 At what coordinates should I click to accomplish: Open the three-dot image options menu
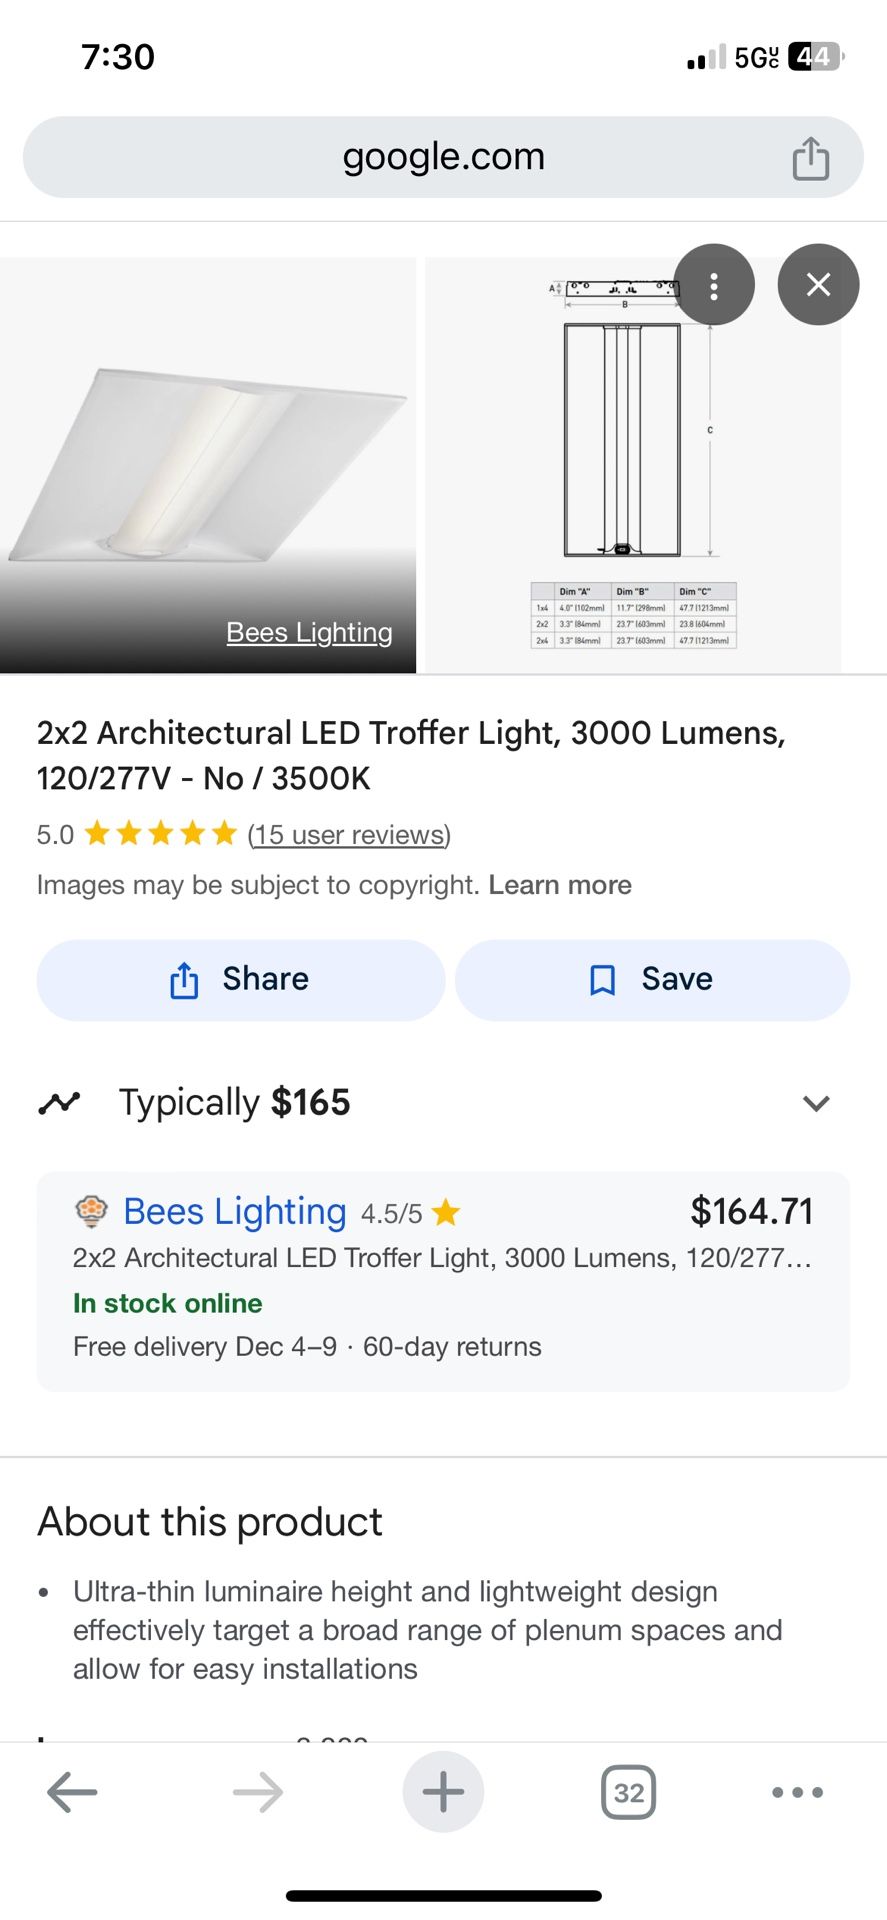point(714,285)
